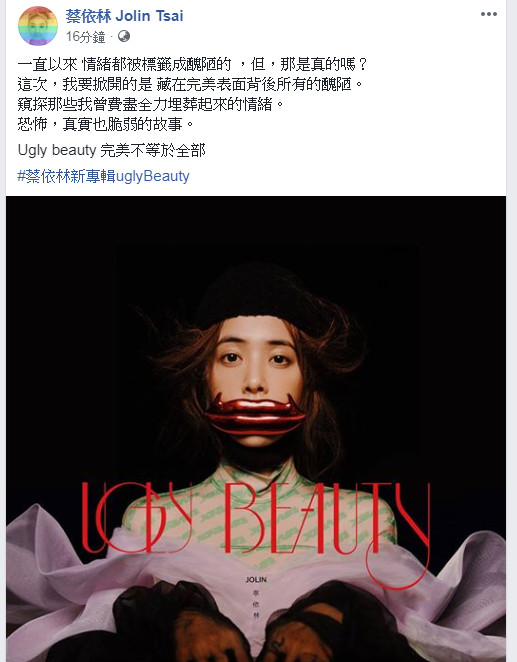517x662 pixels.
Task: Select the first post line 一直以來 情緒都被標籤成醜陋的
Action: pyautogui.click(x=125, y=65)
